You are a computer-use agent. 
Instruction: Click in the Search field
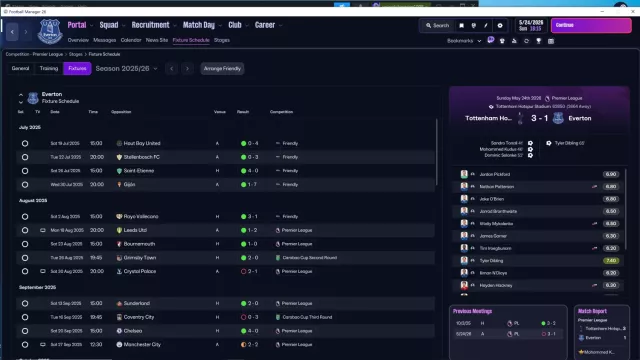click(x=438, y=25)
